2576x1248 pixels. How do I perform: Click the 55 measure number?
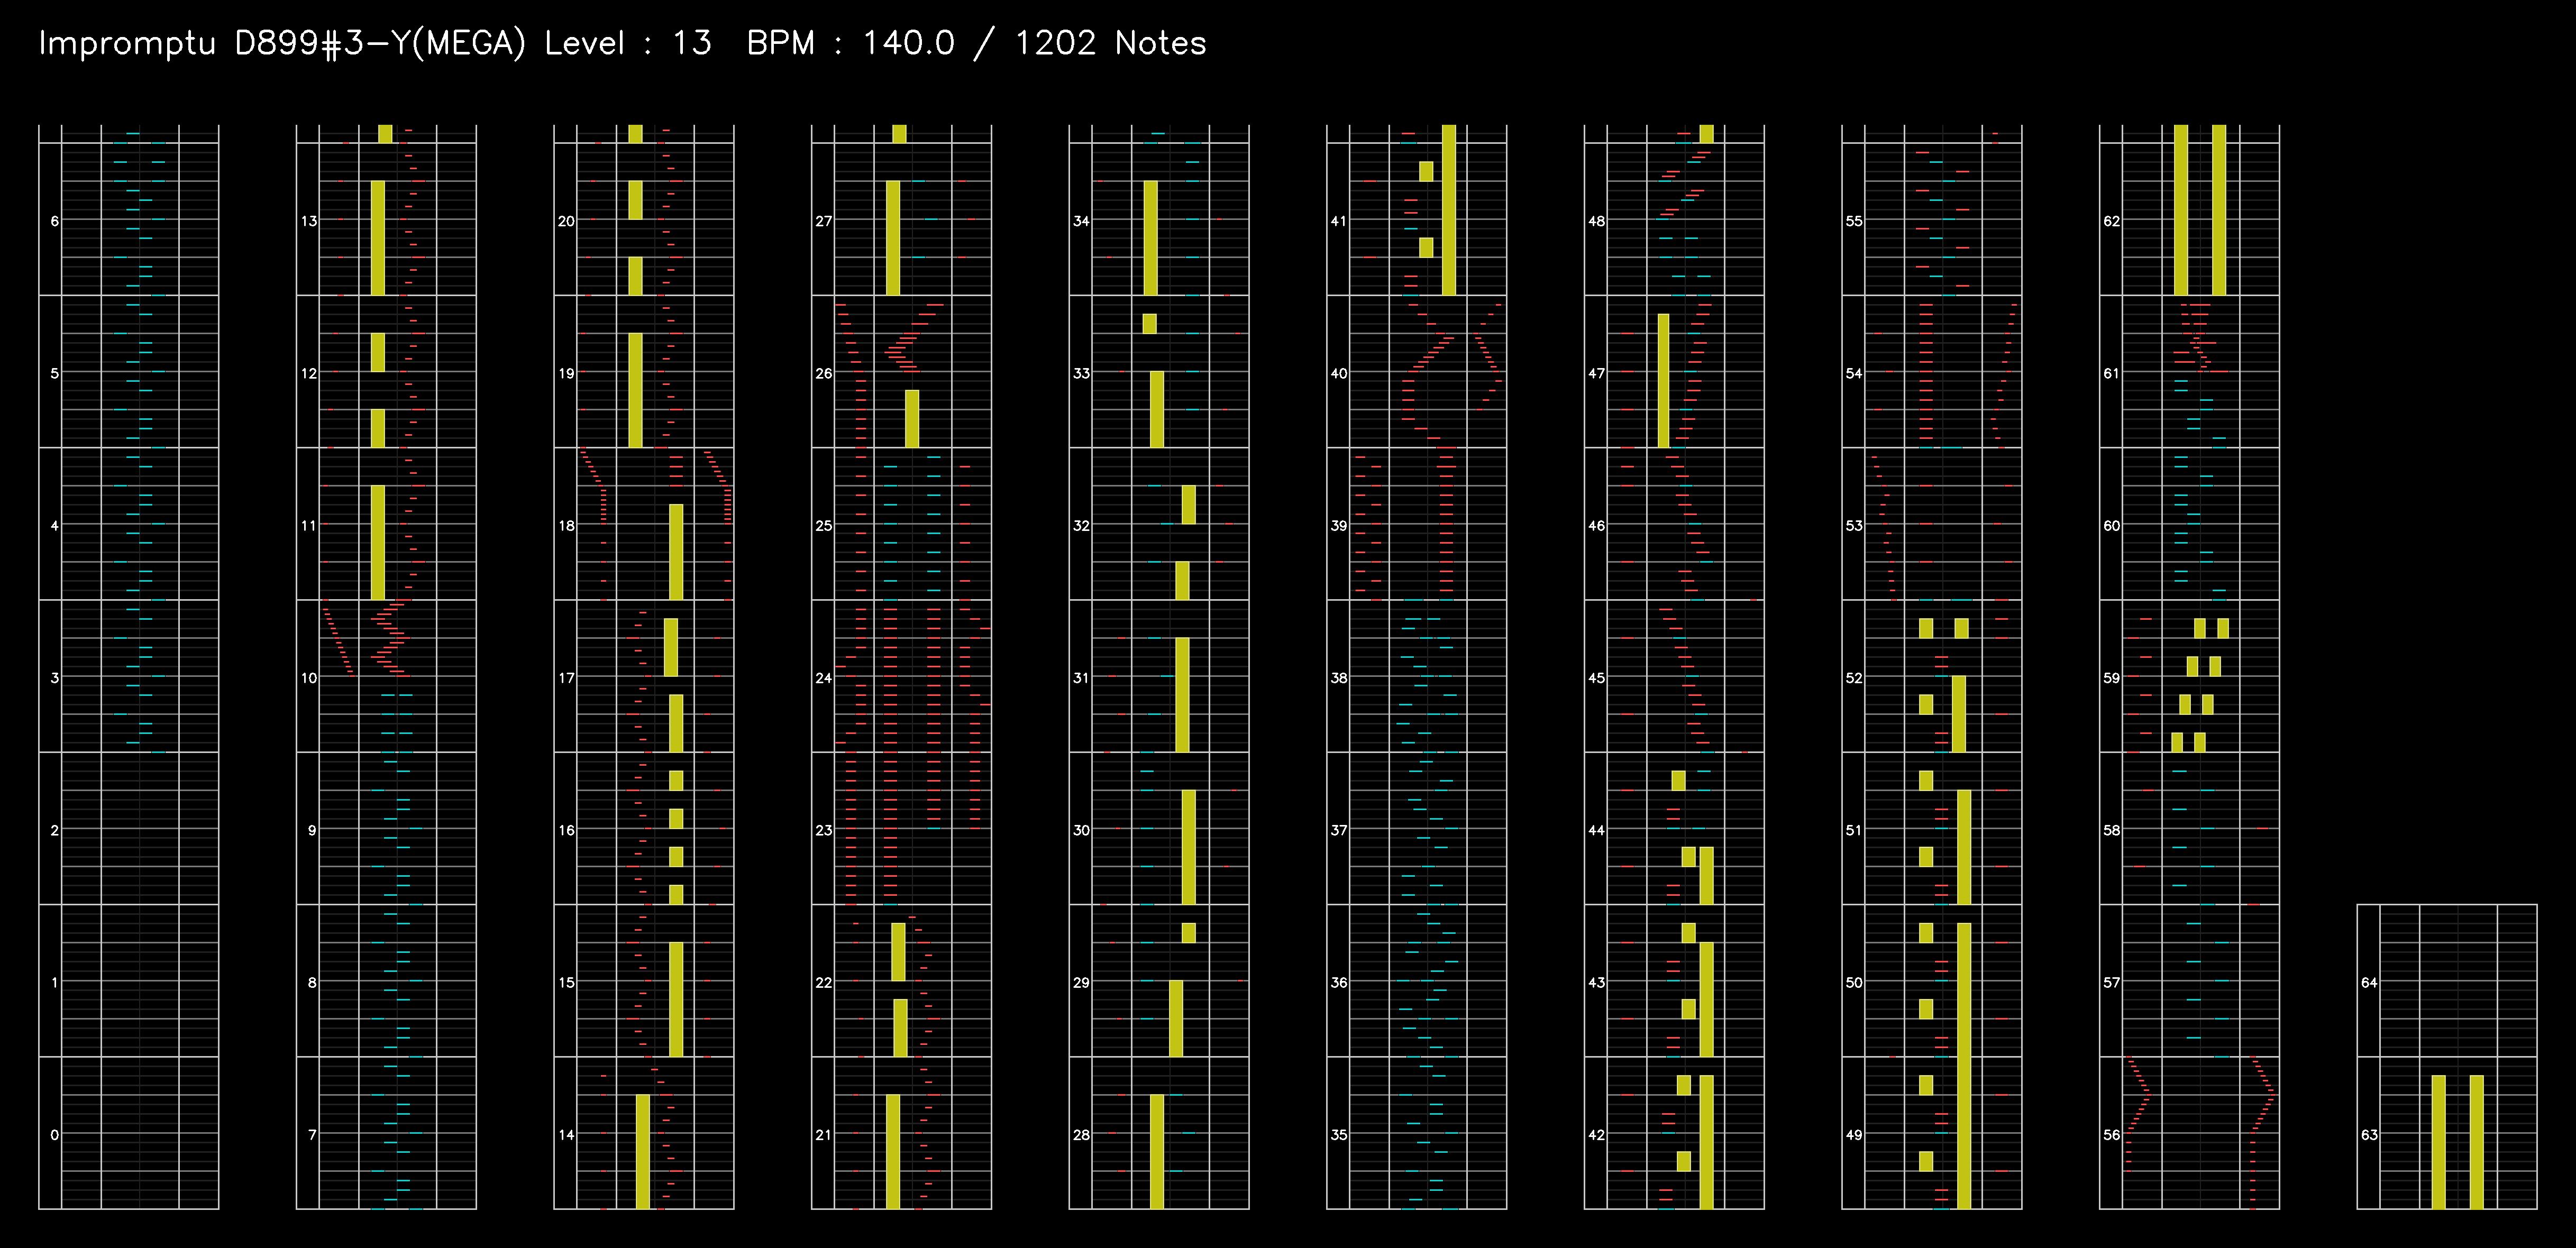click(x=1854, y=221)
